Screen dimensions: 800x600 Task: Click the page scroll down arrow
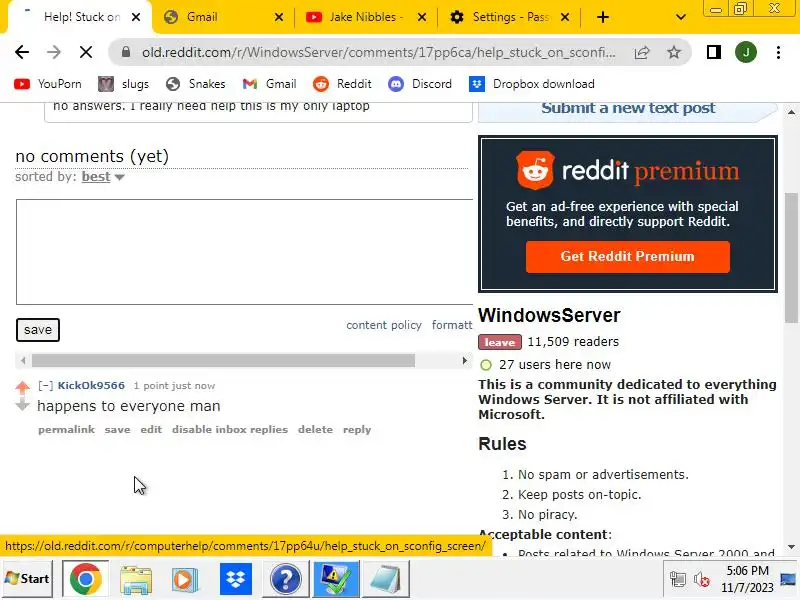pyautogui.click(x=791, y=547)
